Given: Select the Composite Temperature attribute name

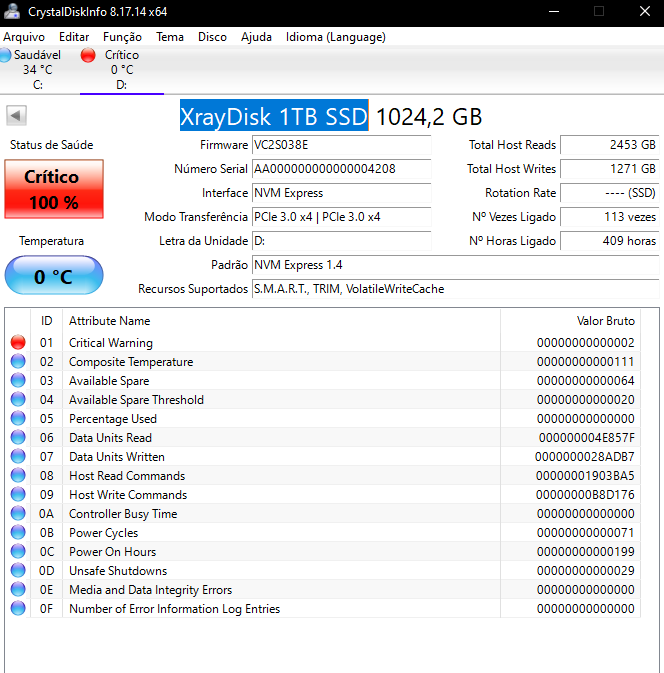Looking at the screenshot, I should click(x=131, y=362).
